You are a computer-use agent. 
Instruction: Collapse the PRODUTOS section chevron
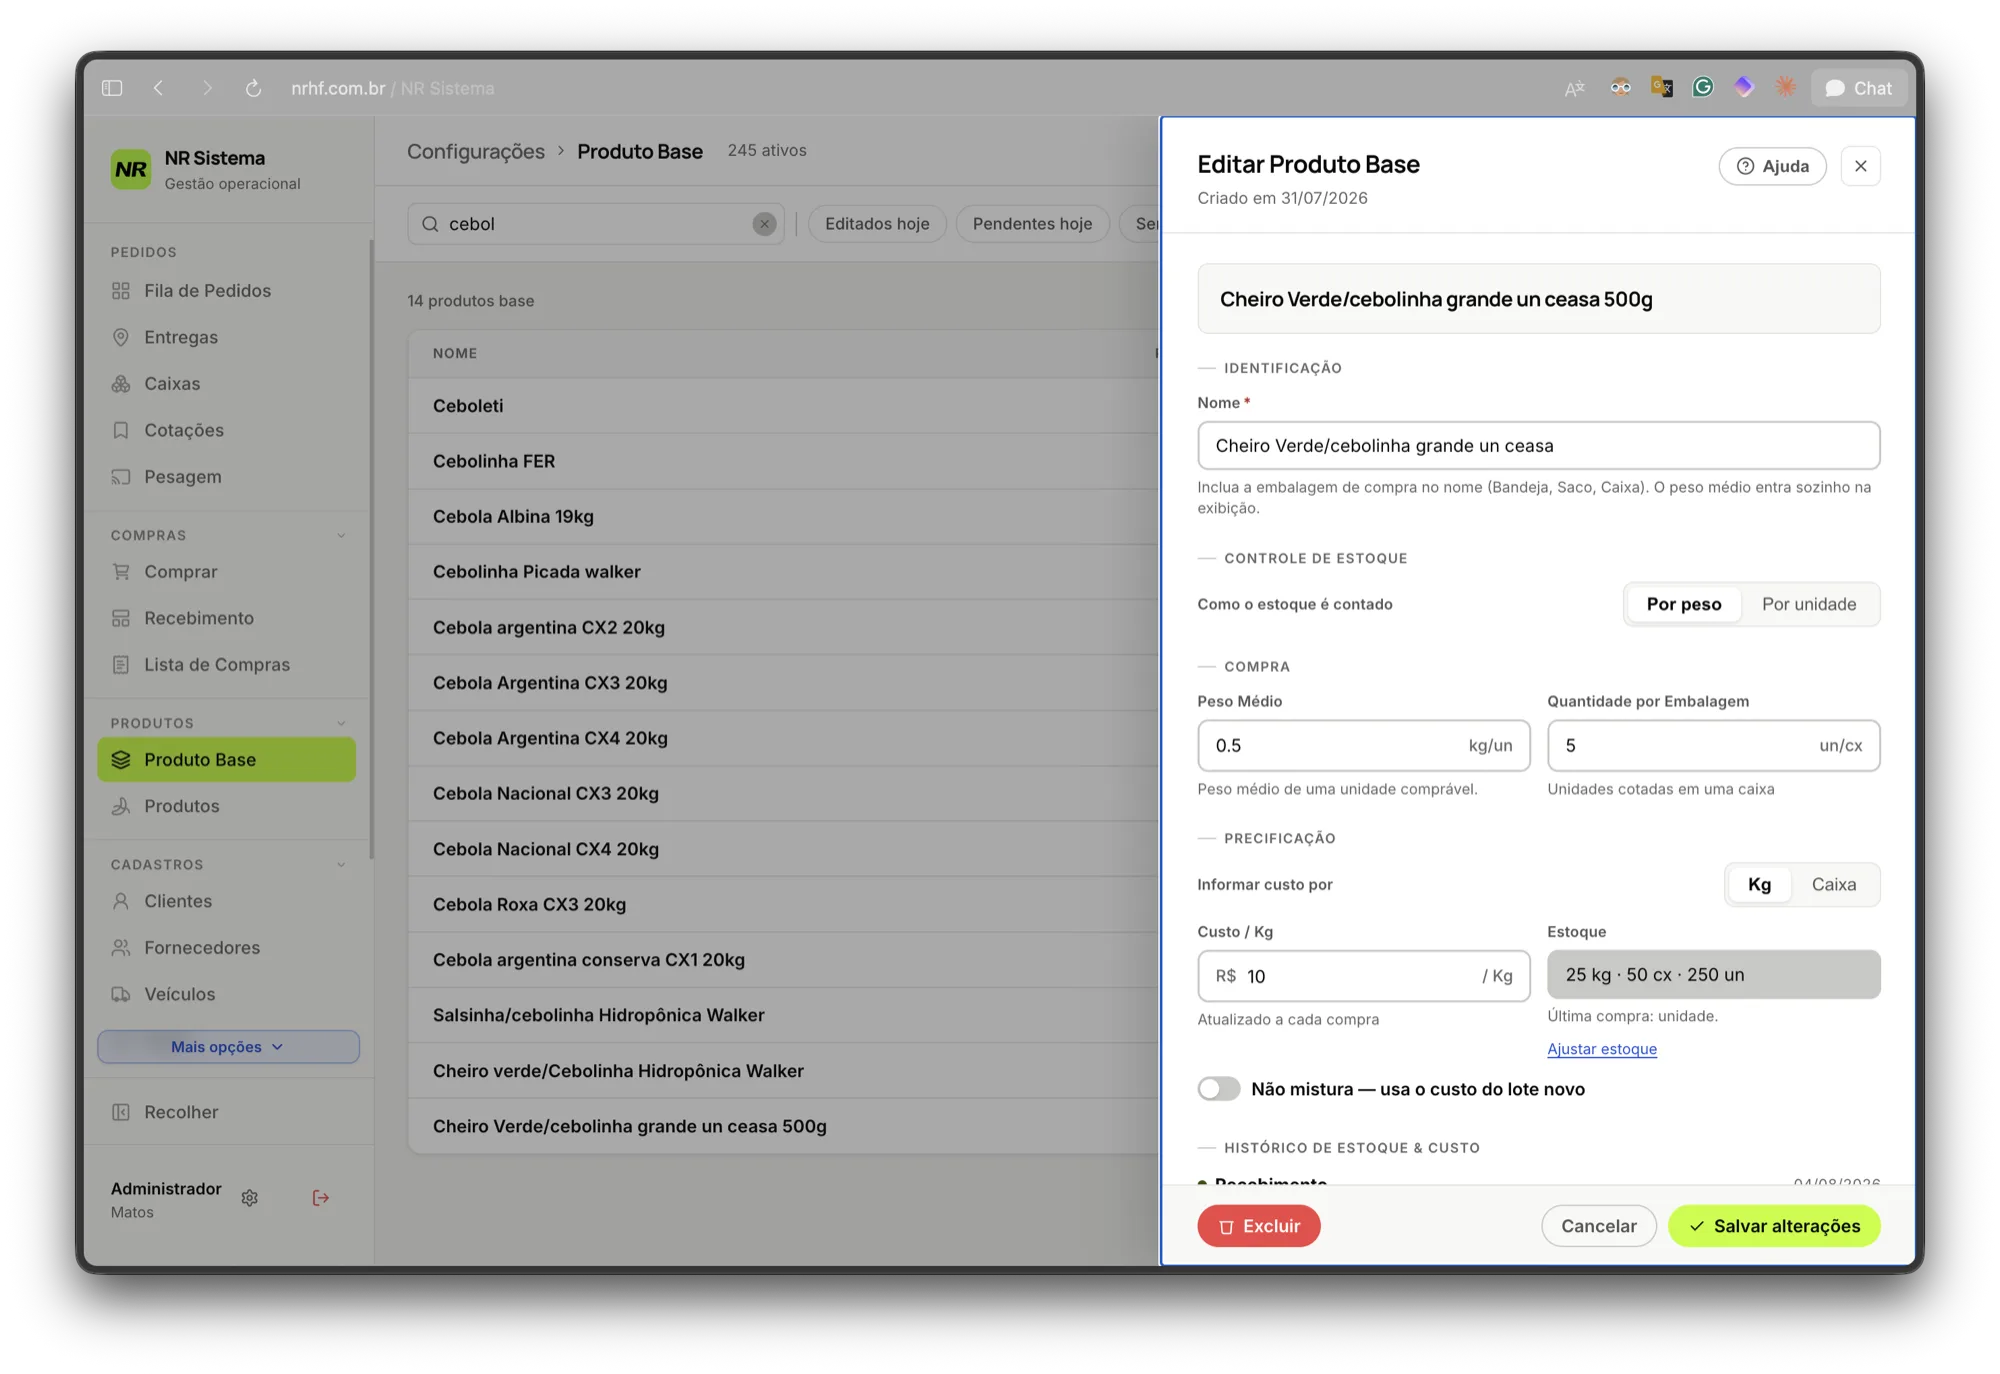tap(341, 723)
